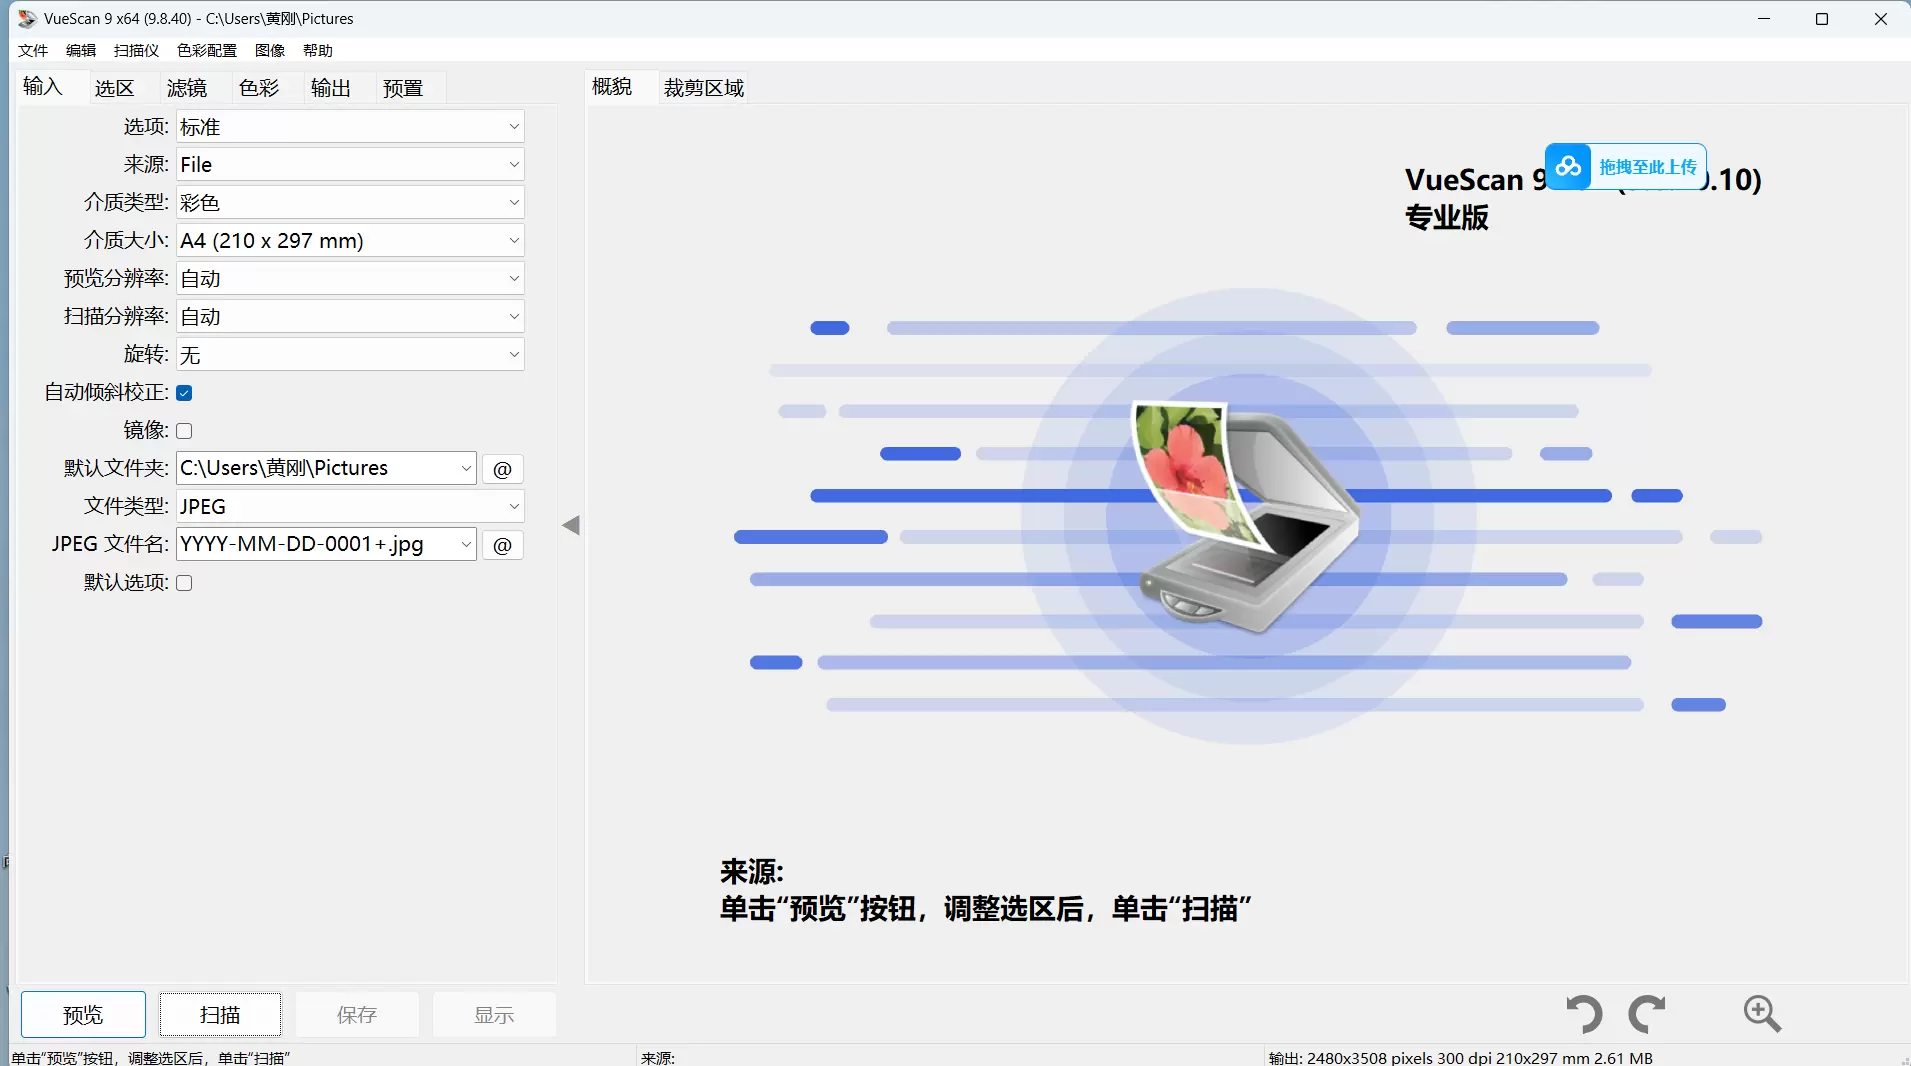Click the 拖拽至此上传 upload label
This screenshot has height=1066, width=1911.
pyautogui.click(x=1648, y=167)
